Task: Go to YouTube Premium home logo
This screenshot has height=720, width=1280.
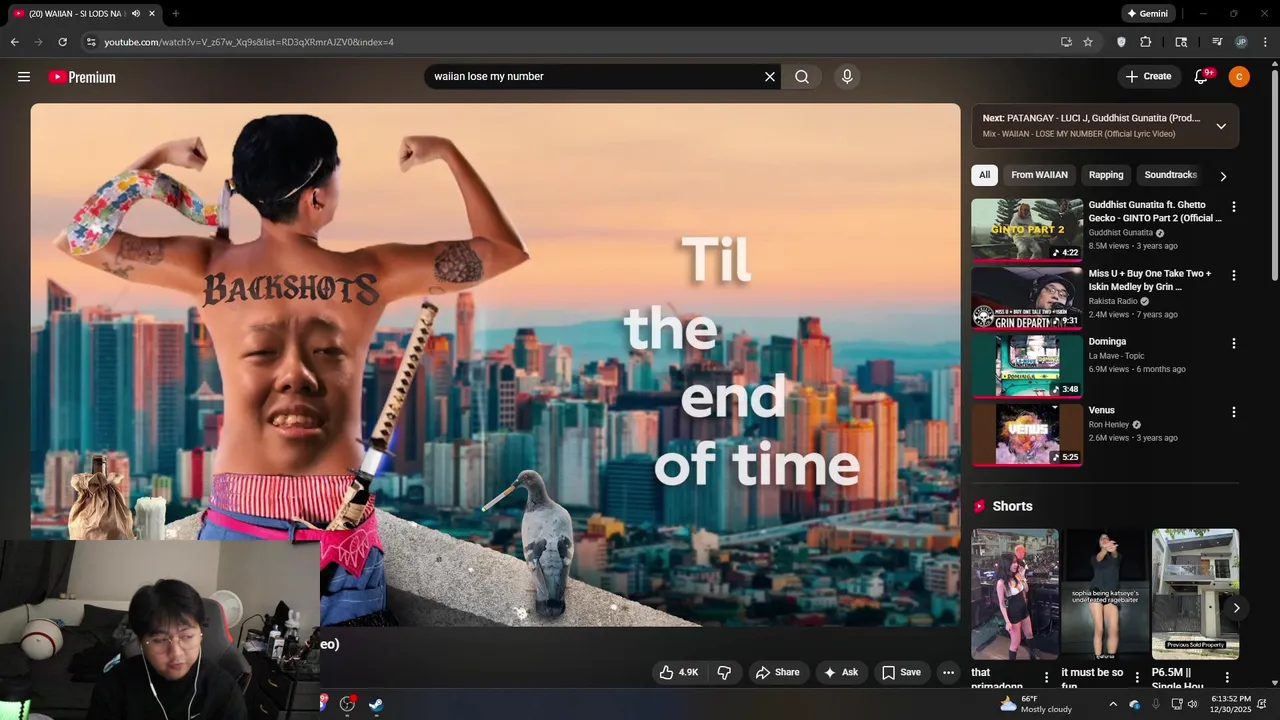Action: pos(82,77)
